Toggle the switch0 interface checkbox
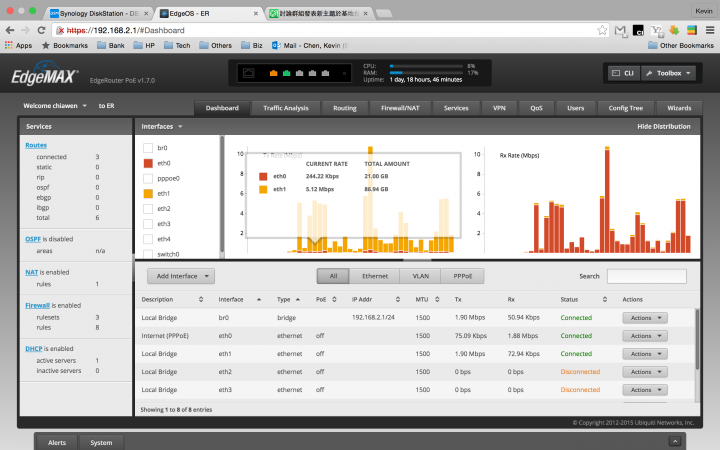This screenshot has height=450, width=720. point(148,254)
